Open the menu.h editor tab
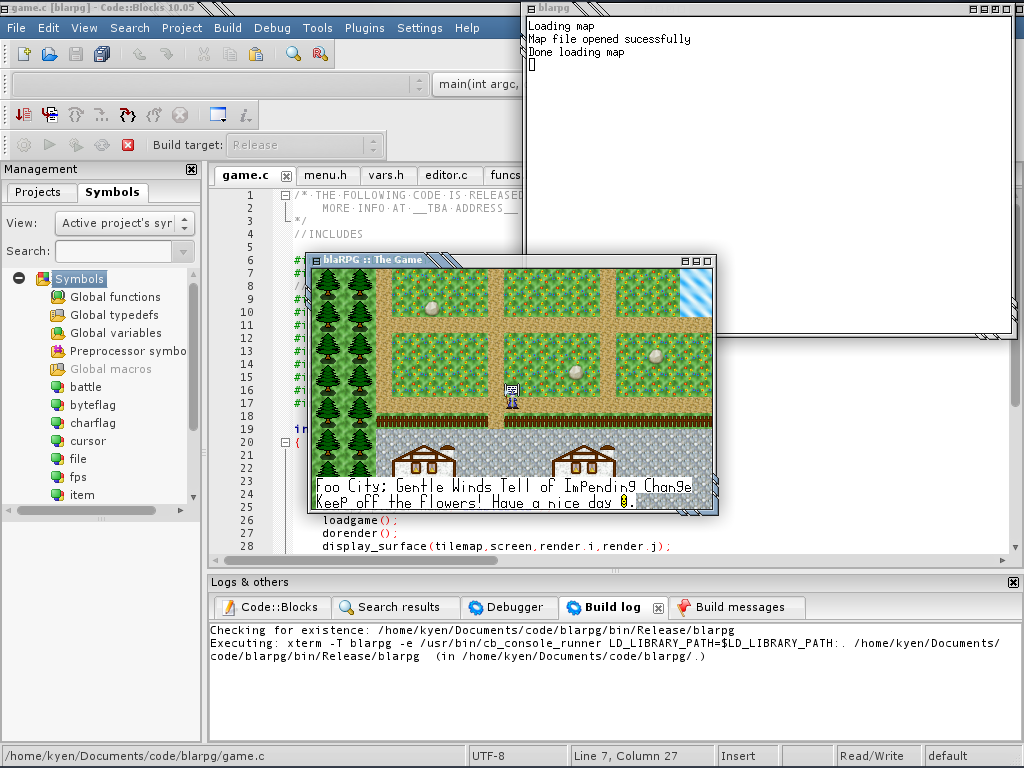The height and width of the screenshot is (768, 1024). pyautogui.click(x=326, y=175)
